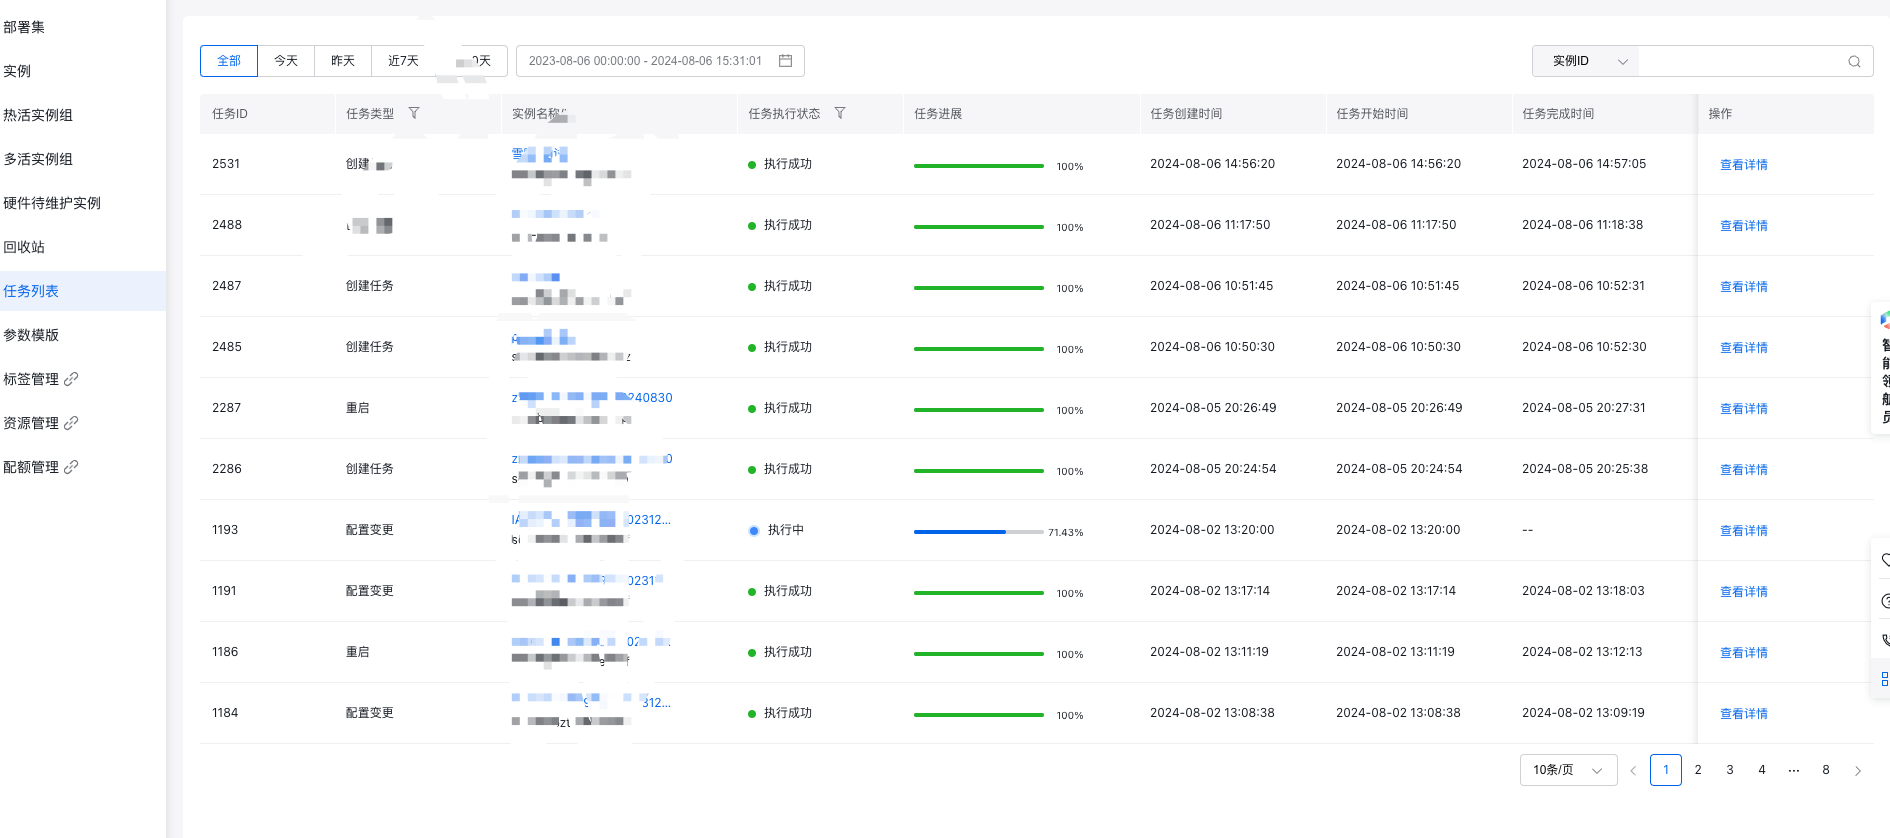Viewport: 1890px width, 838px height.
Task: Go to previous page arrow
Action: coord(1633,771)
